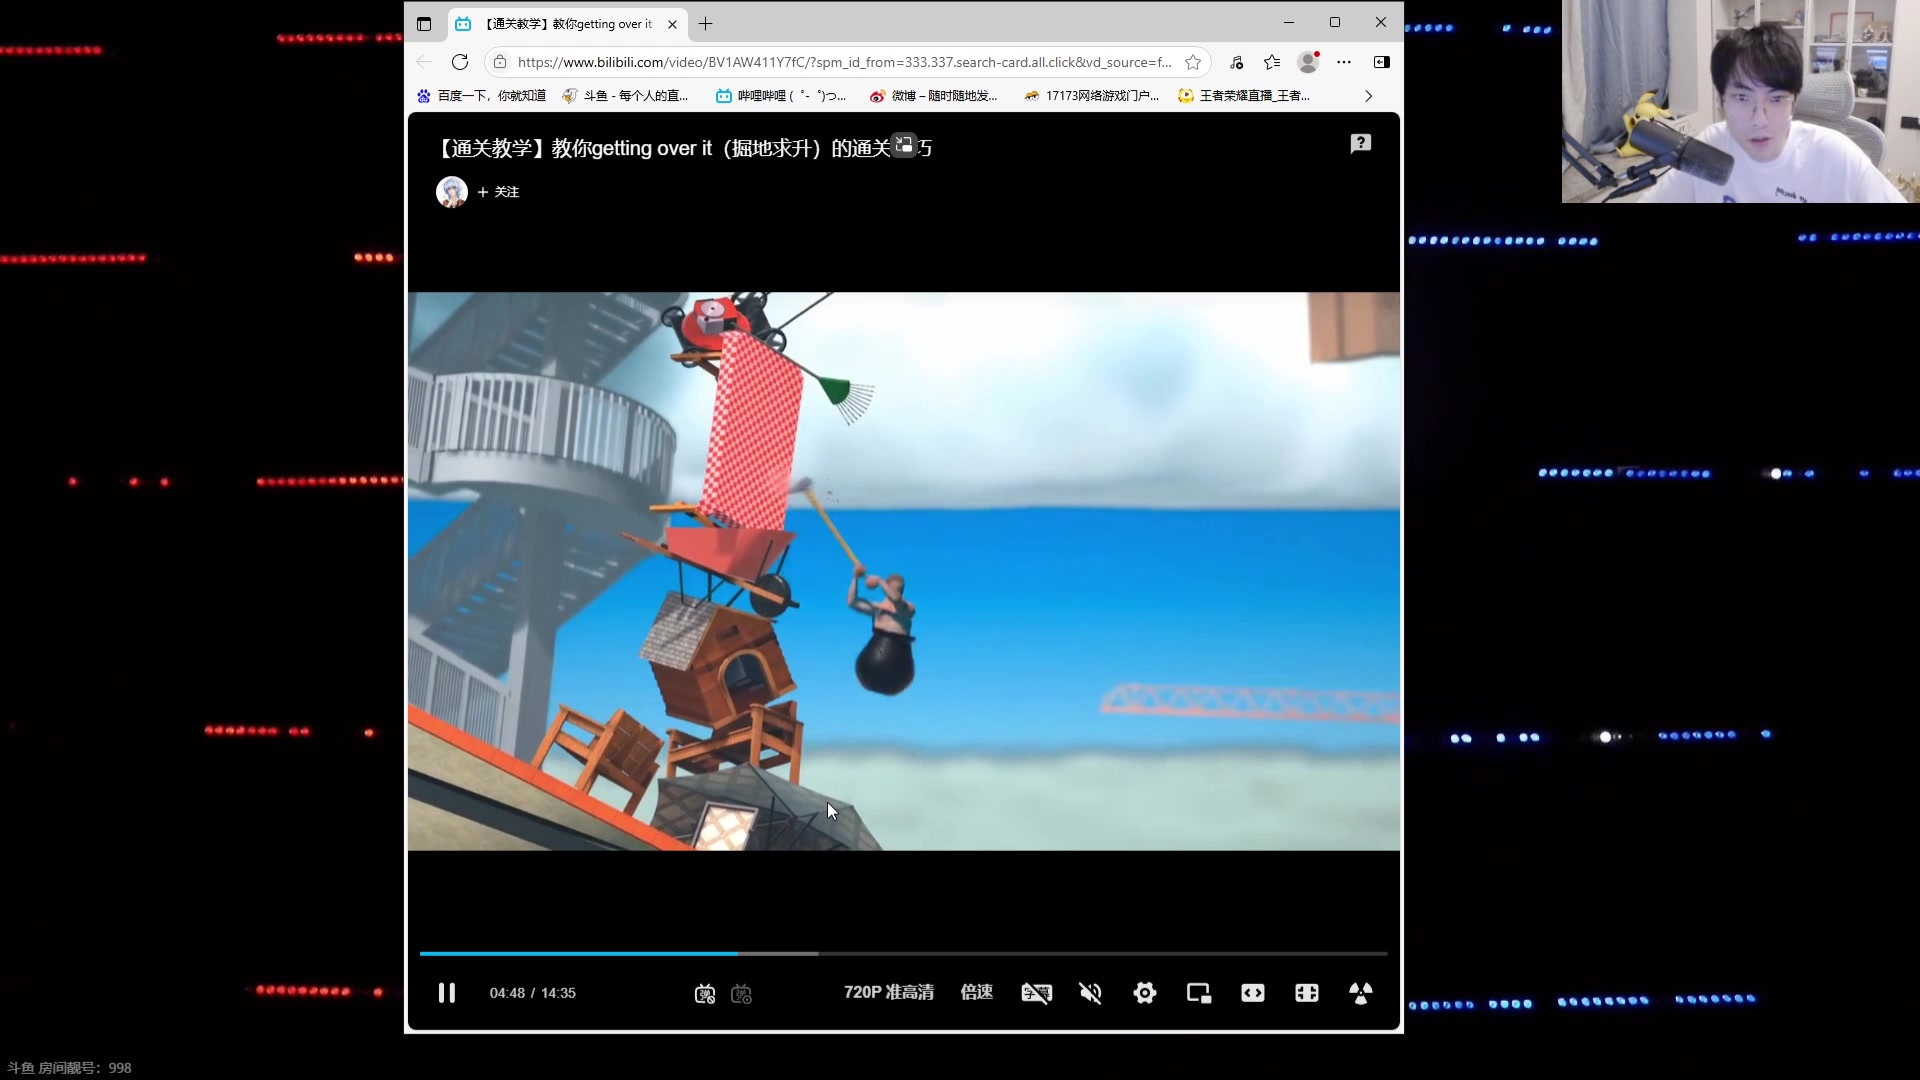Add this page to favorites star
This screenshot has width=1920, height=1080.
[1193, 62]
